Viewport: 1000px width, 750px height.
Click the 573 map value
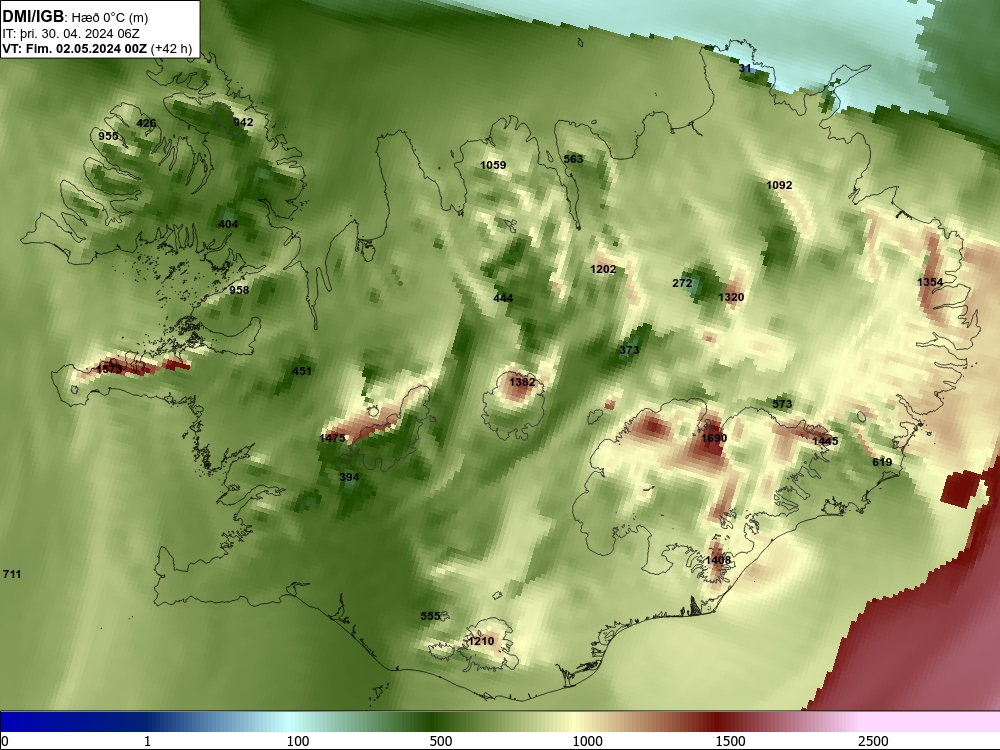pos(782,404)
